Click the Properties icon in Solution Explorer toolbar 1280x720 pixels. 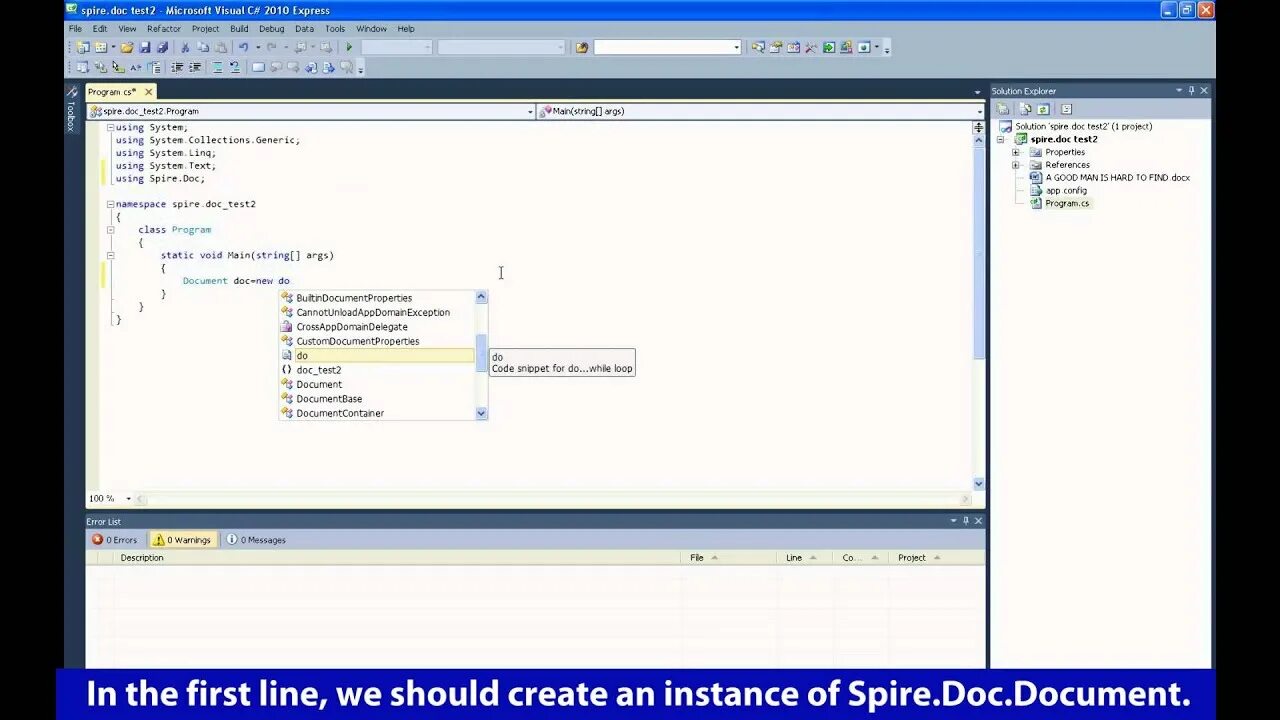click(1005, 109)
